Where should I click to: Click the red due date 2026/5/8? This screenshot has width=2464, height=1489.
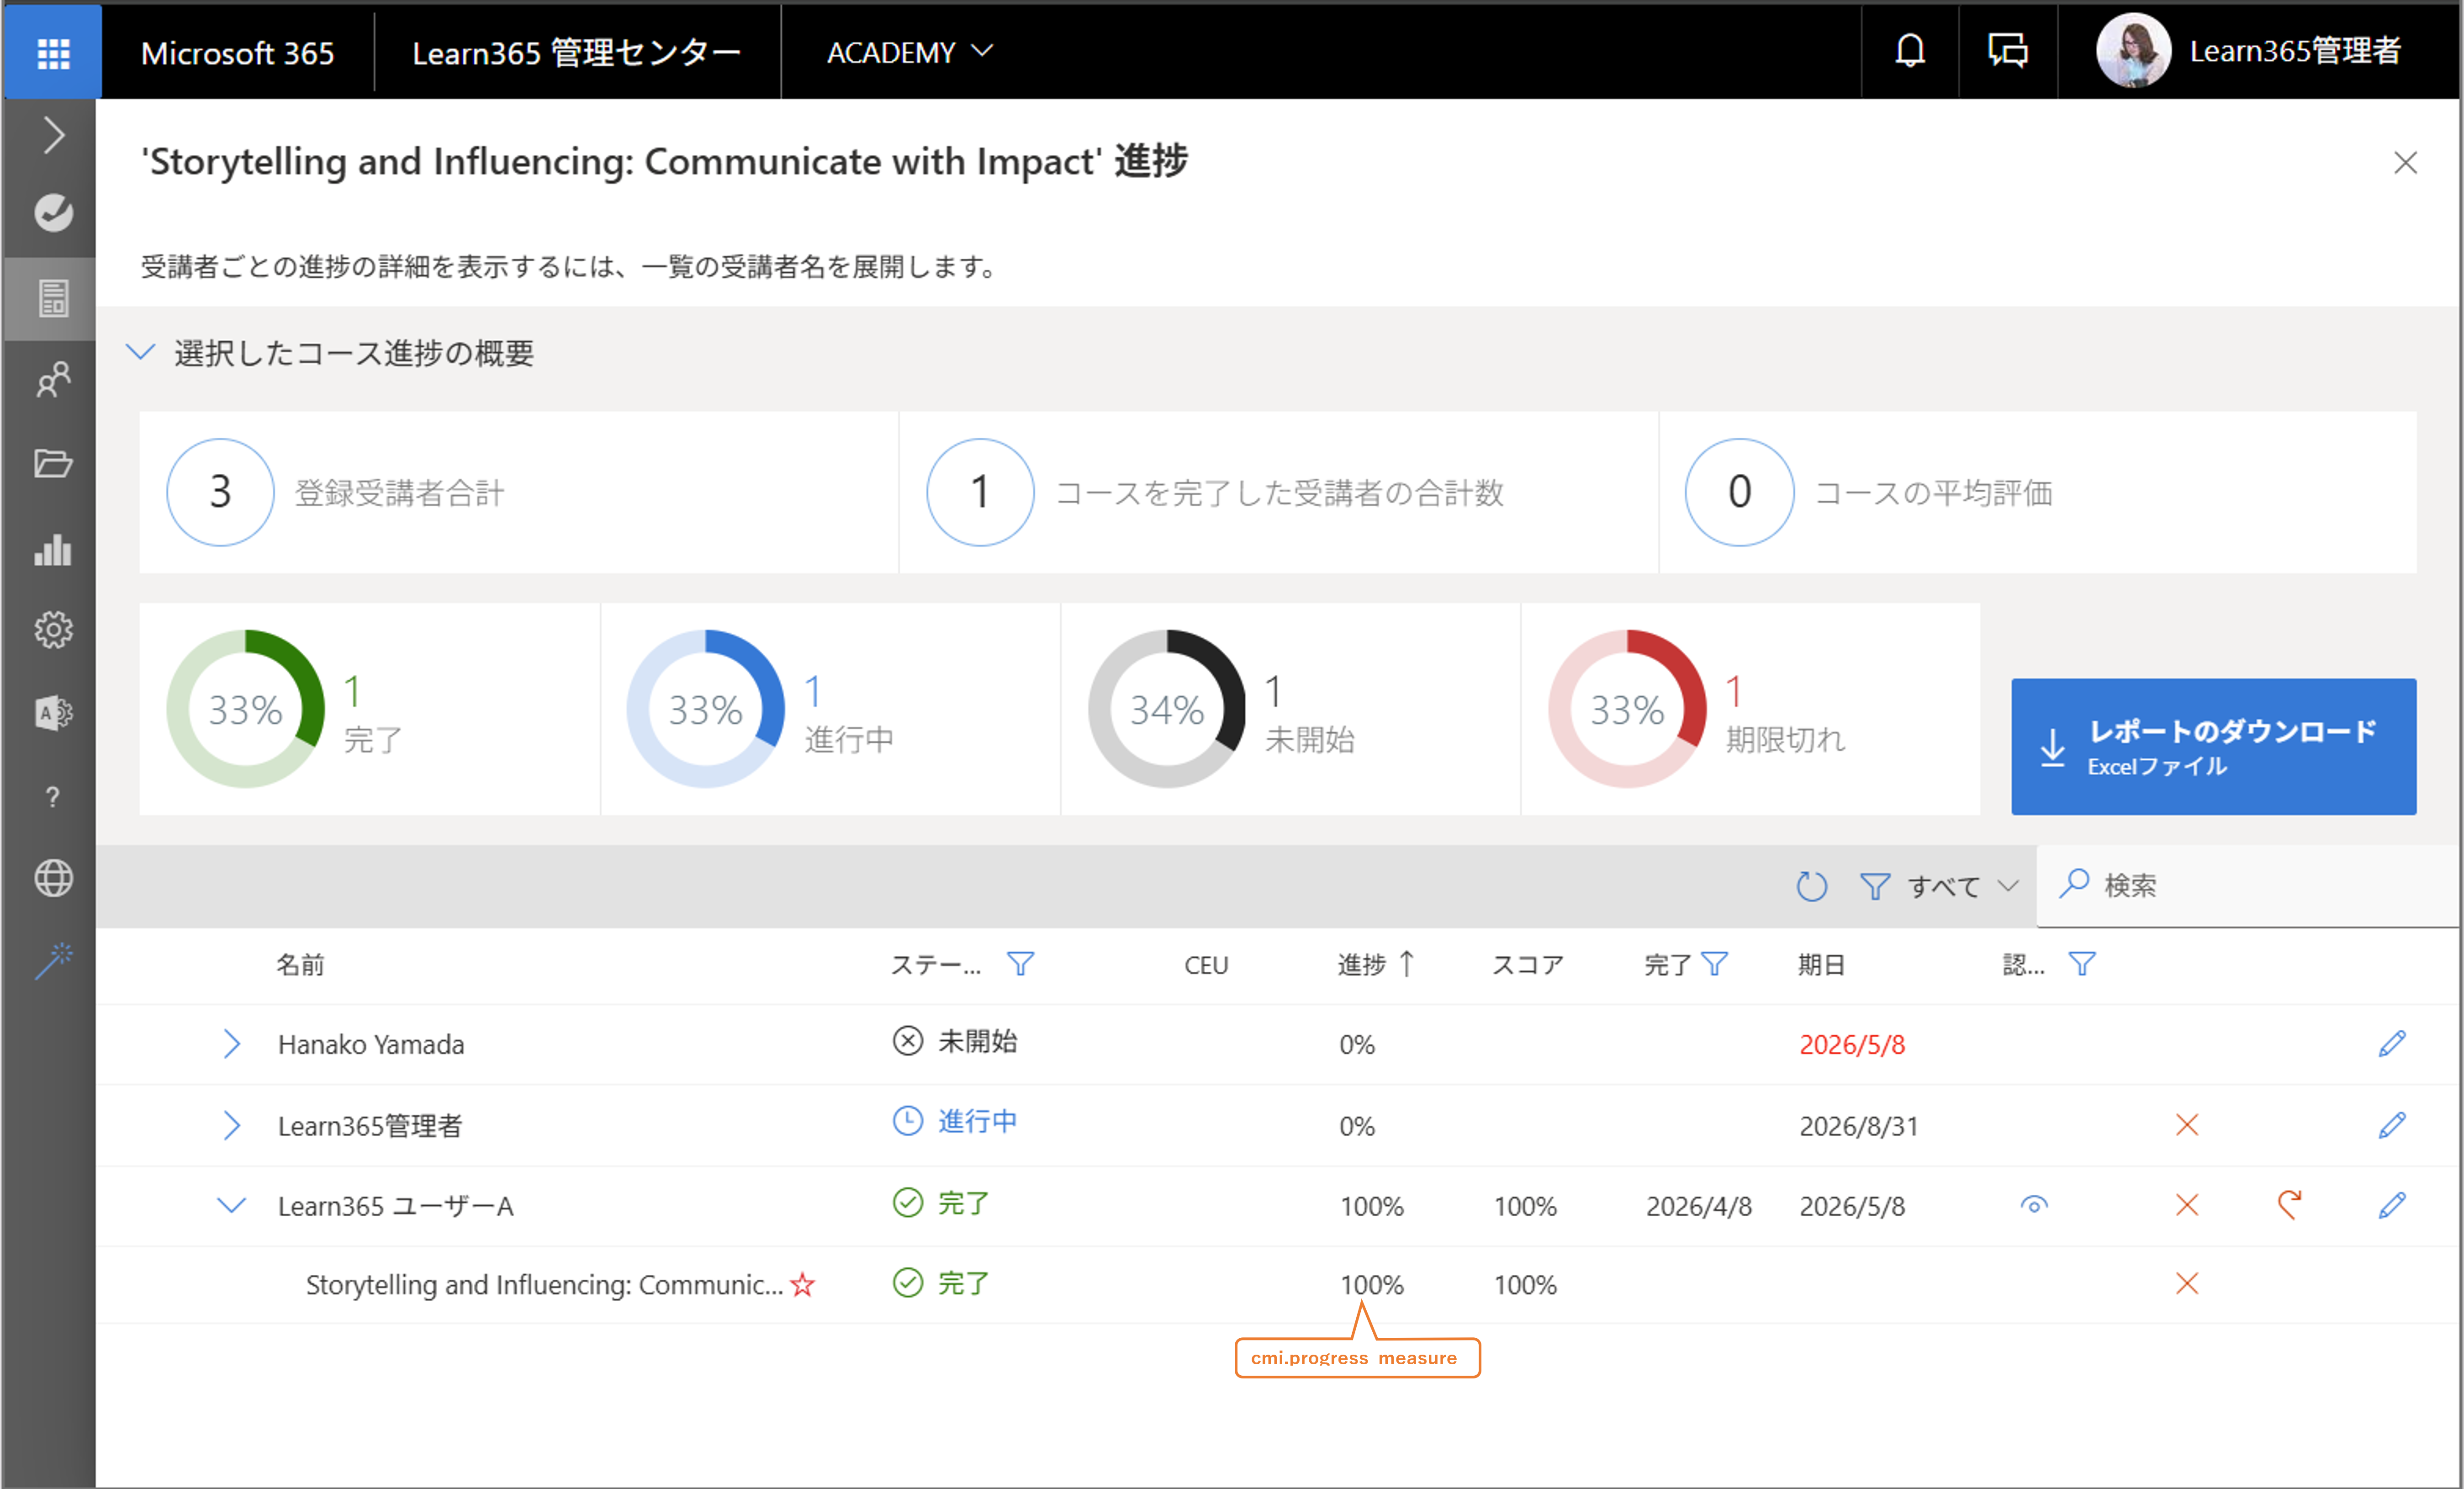1852,1044
